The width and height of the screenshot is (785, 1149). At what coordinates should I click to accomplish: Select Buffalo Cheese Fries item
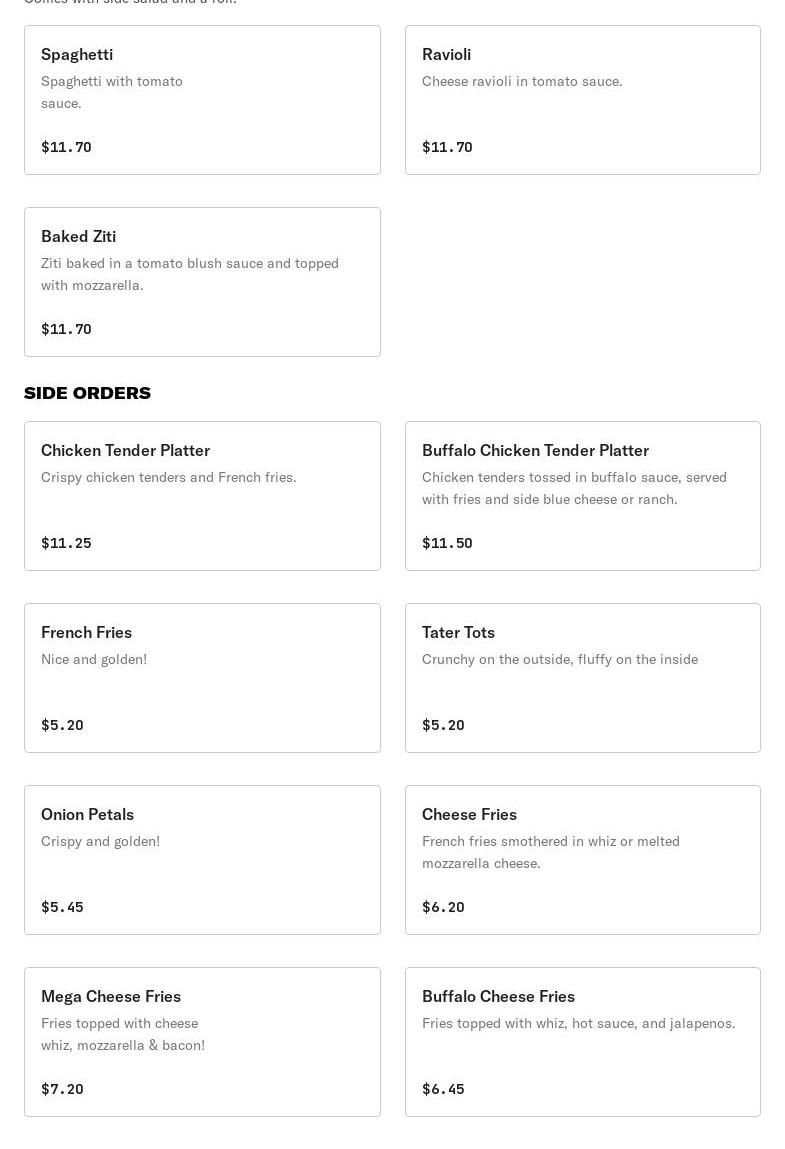(583, 1042)
